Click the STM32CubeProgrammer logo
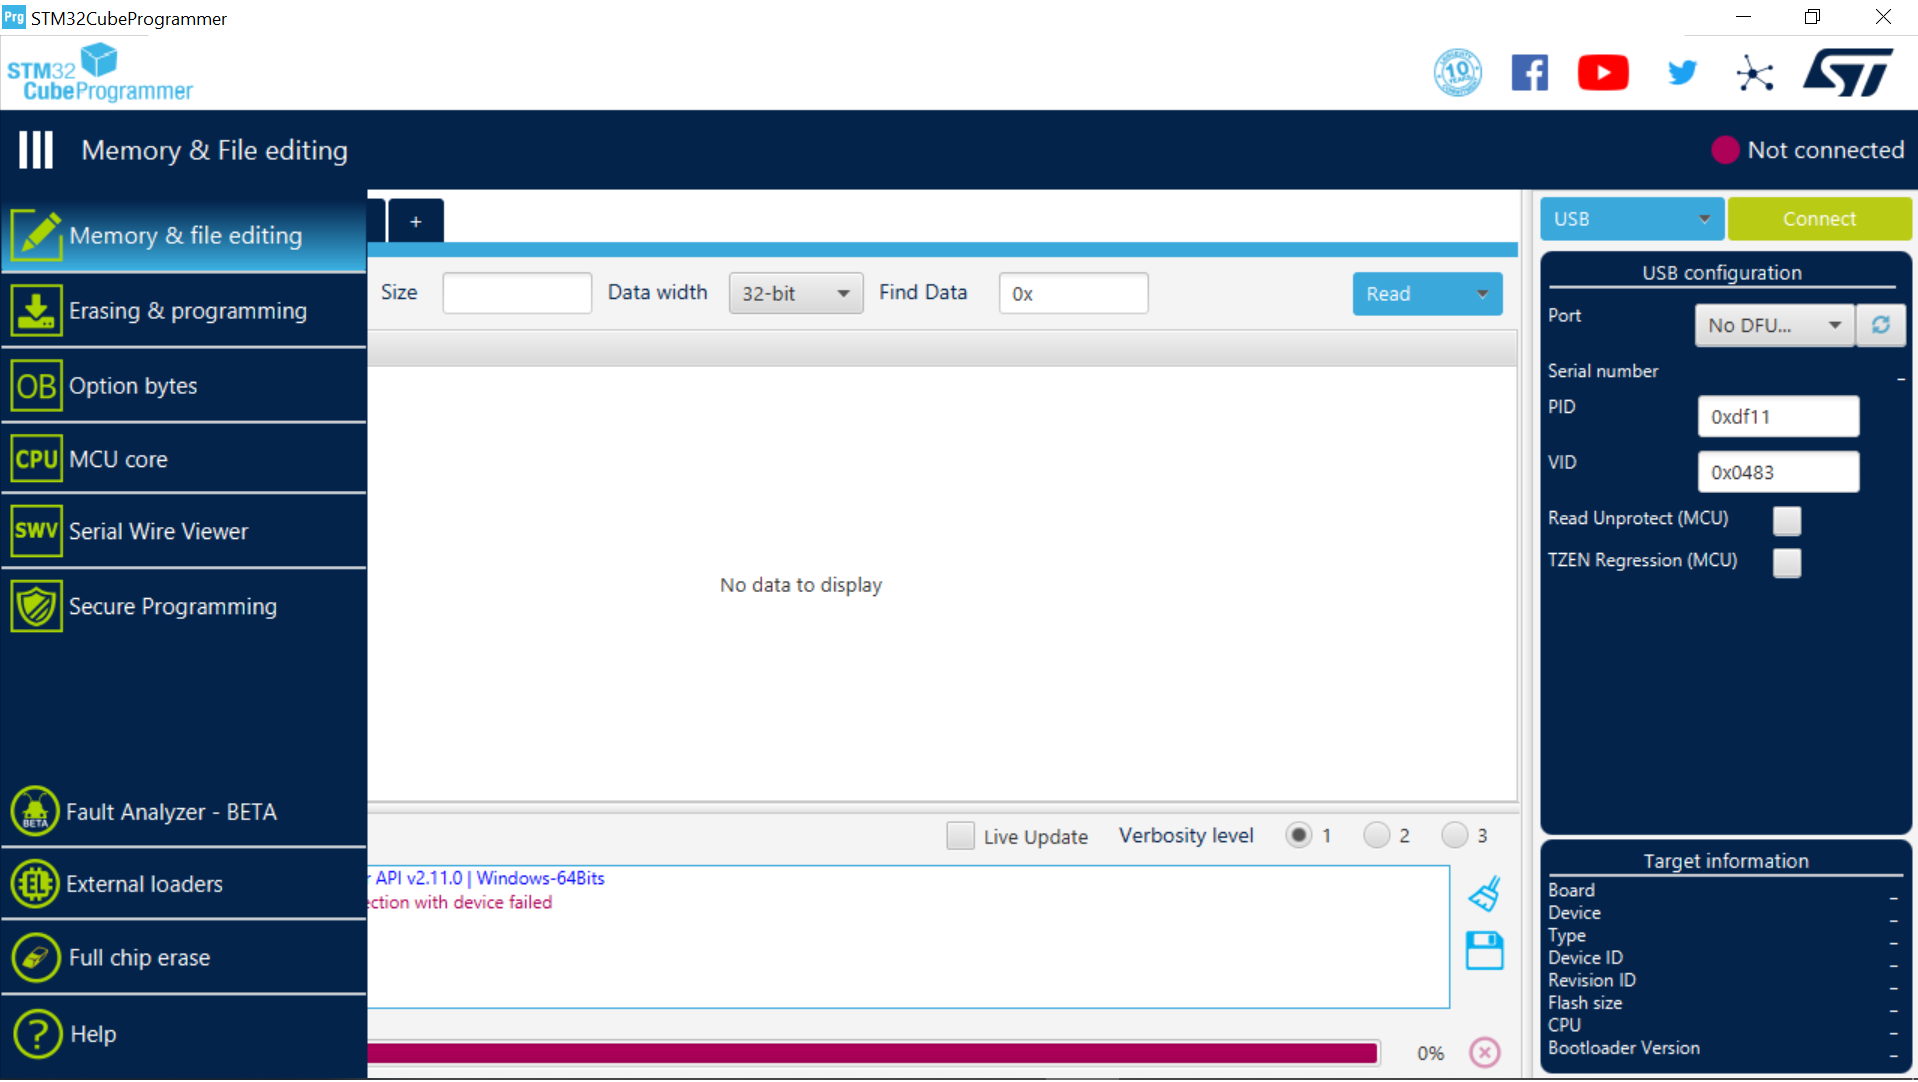The image size is (1918, 1082). [99, 73]
